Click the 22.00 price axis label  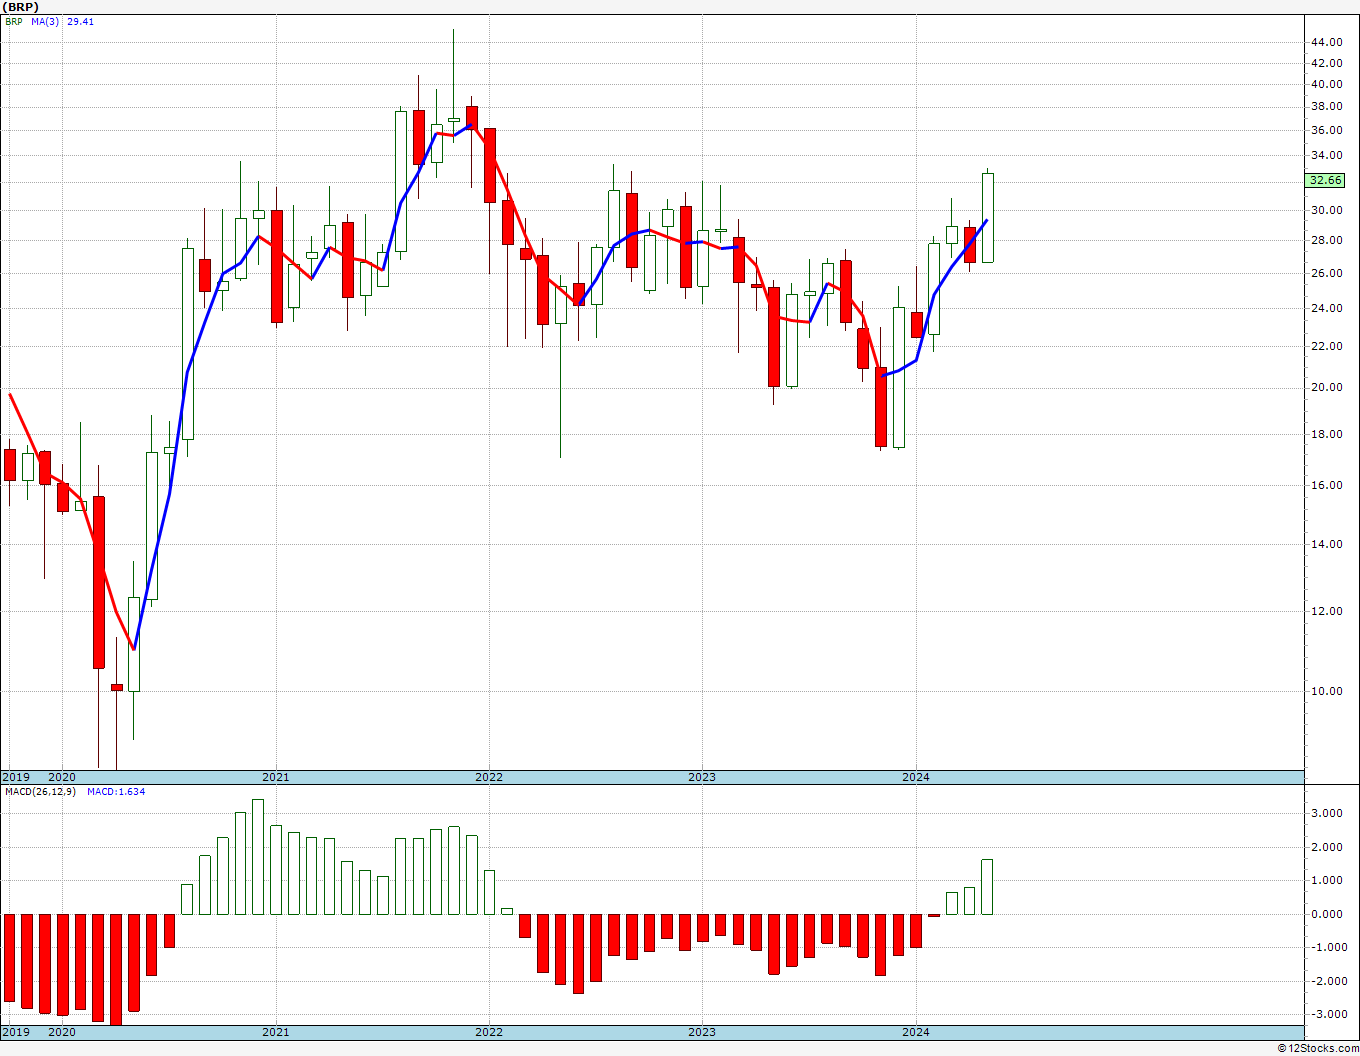tap(1326, 346)
